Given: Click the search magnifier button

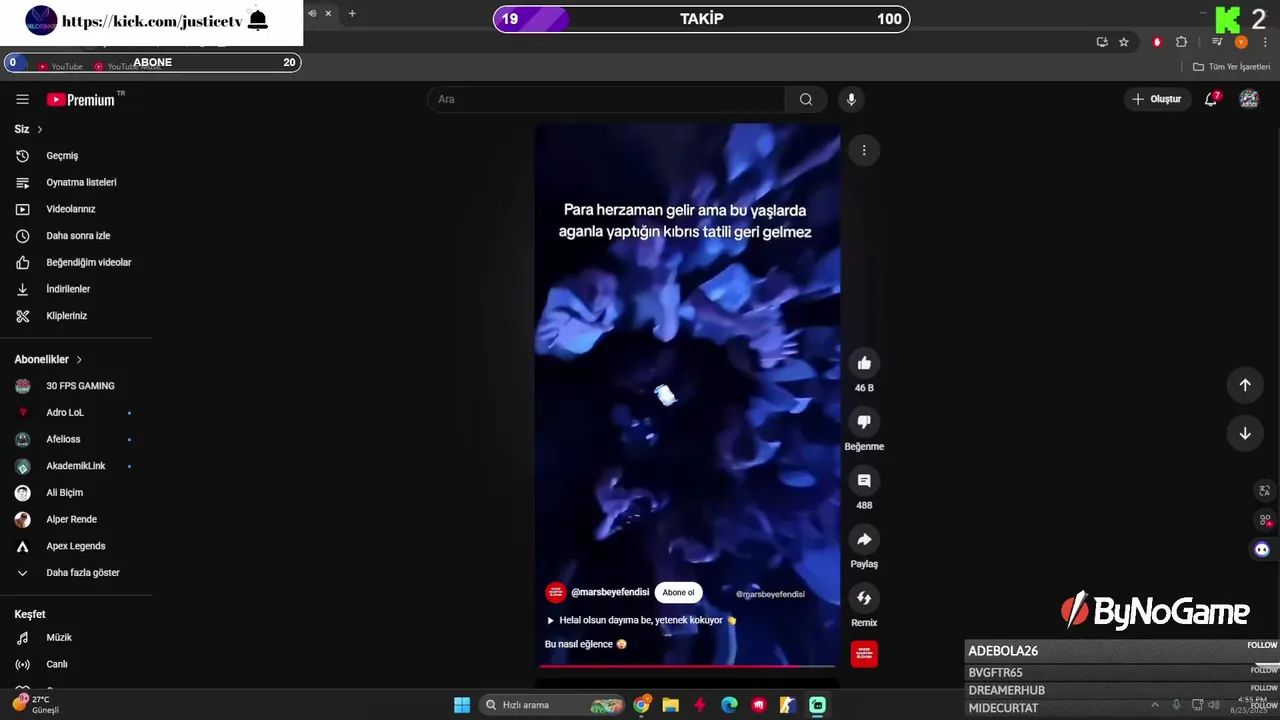Looking at the screenshot, I should tap(806, 99).
